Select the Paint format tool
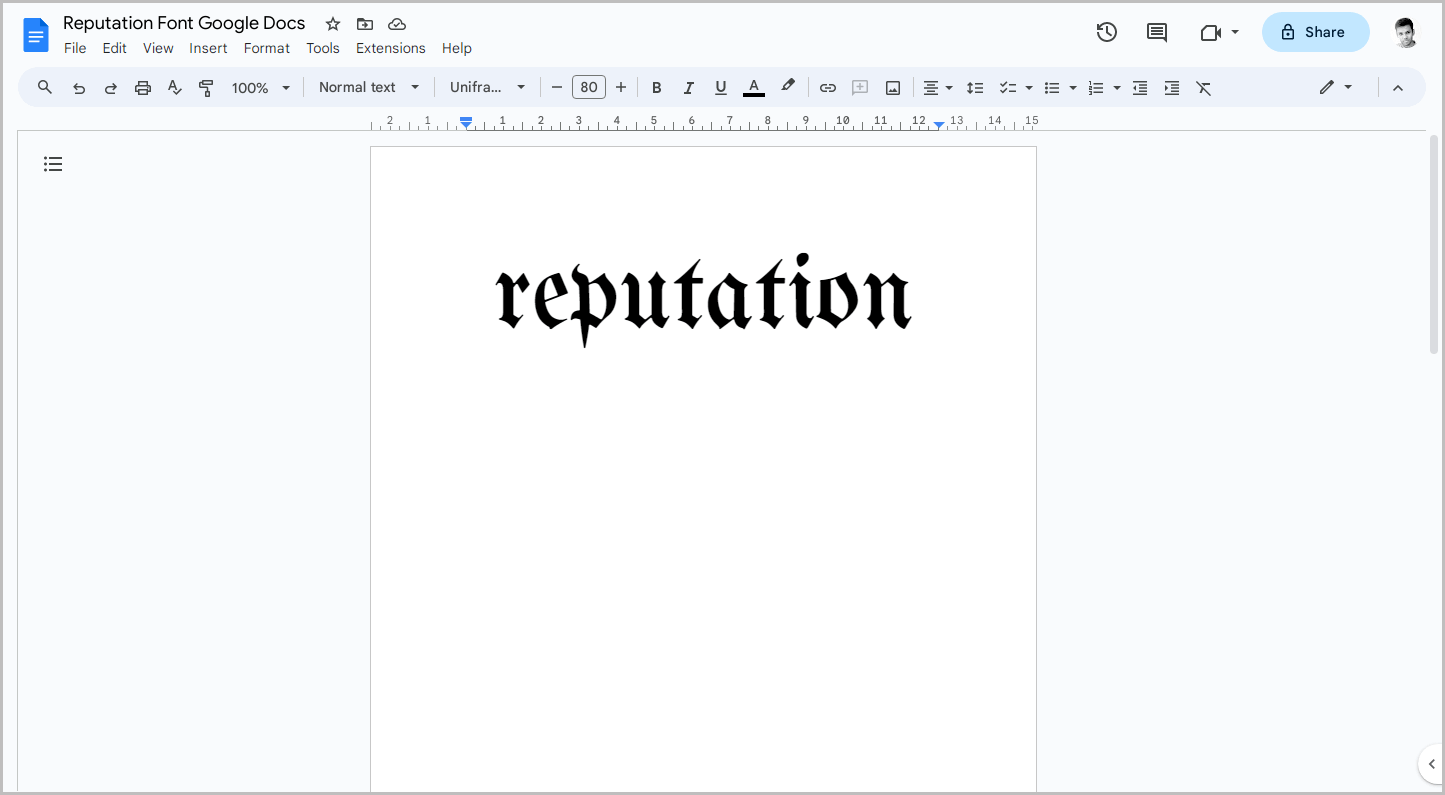This screenshot has width=1445, height=795. click(206, 87)
